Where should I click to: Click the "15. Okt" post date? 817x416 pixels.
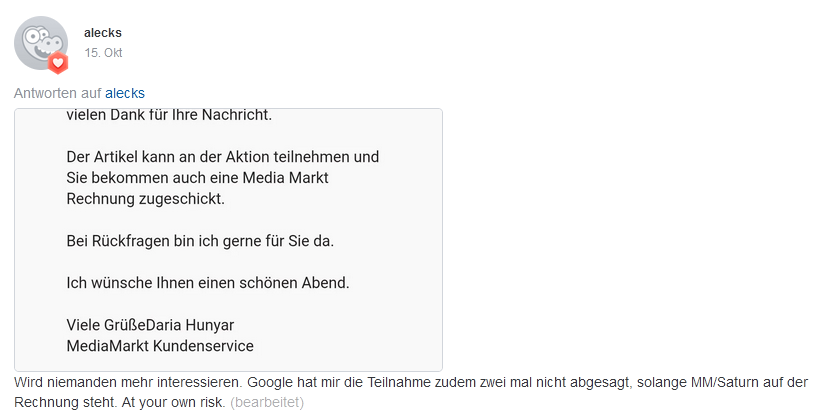pyautogui.click(x=104, y=53)
